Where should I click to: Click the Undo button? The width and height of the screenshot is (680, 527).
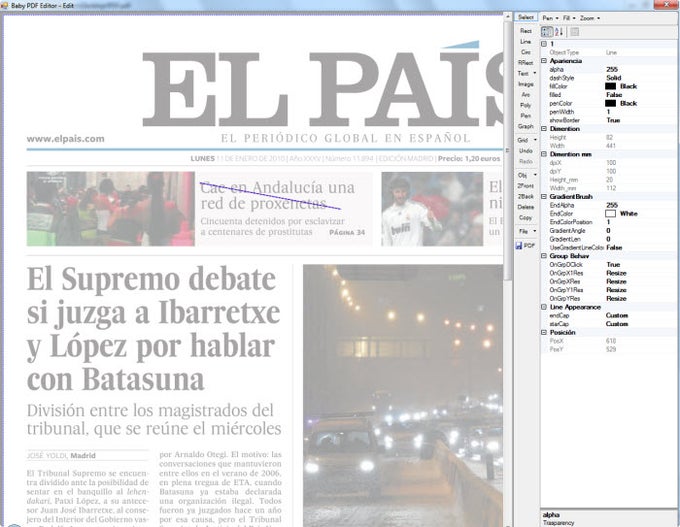(x=526, y=151)
